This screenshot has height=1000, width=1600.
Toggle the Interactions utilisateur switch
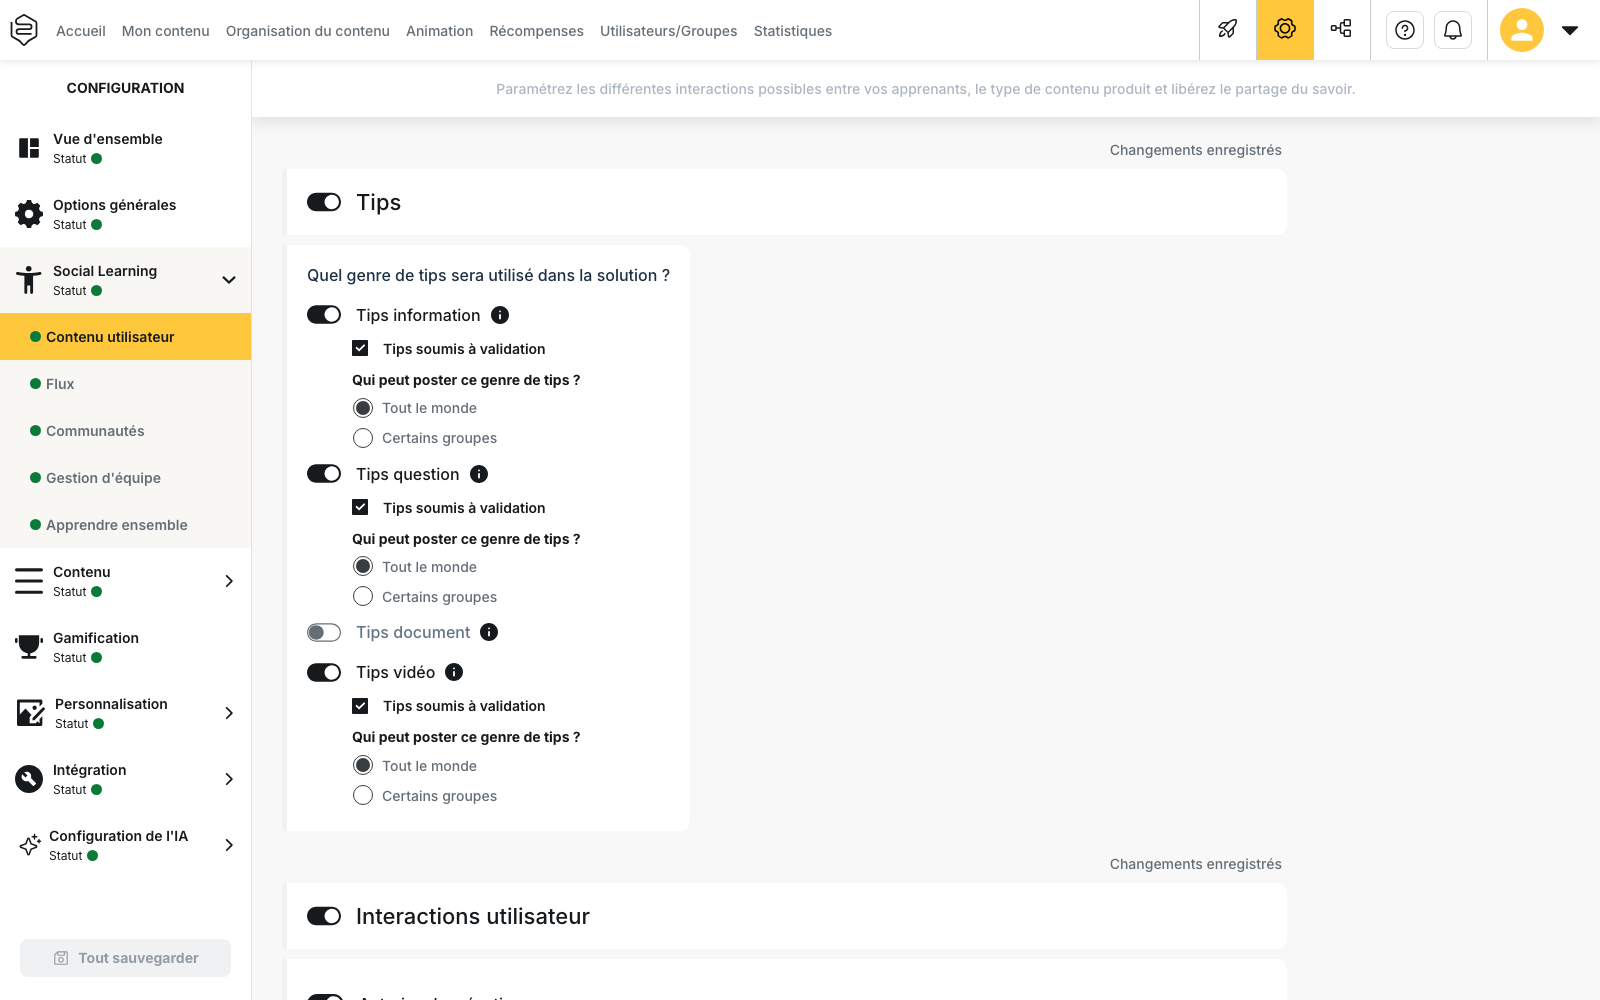coord(324,916)
